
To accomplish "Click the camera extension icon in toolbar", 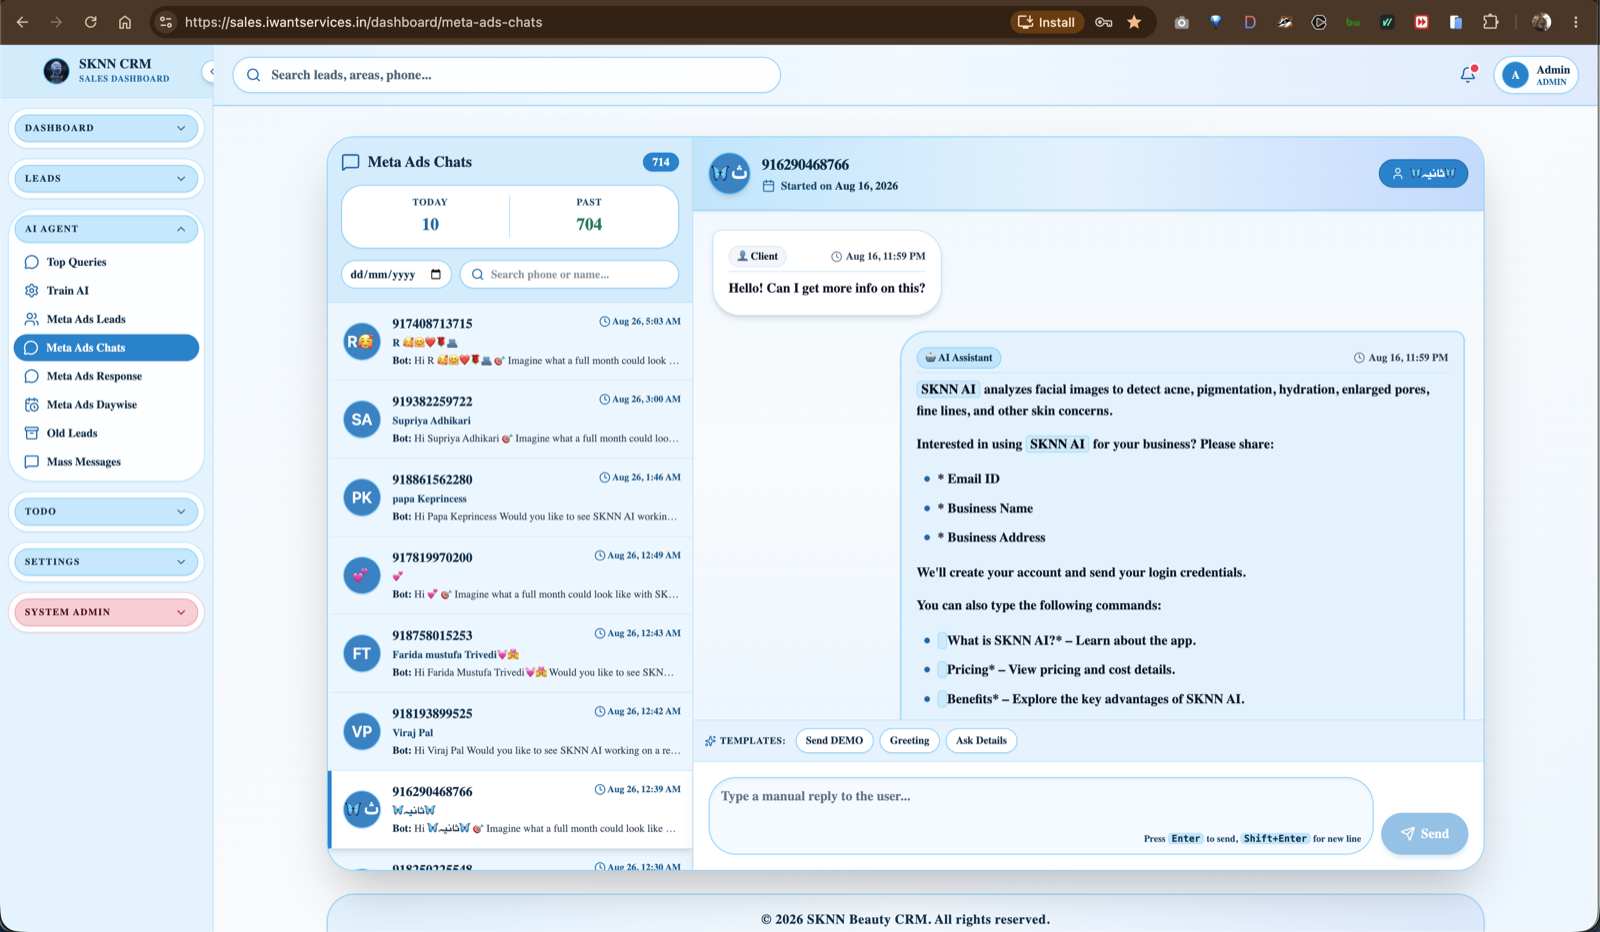I will pos(1181,22).
